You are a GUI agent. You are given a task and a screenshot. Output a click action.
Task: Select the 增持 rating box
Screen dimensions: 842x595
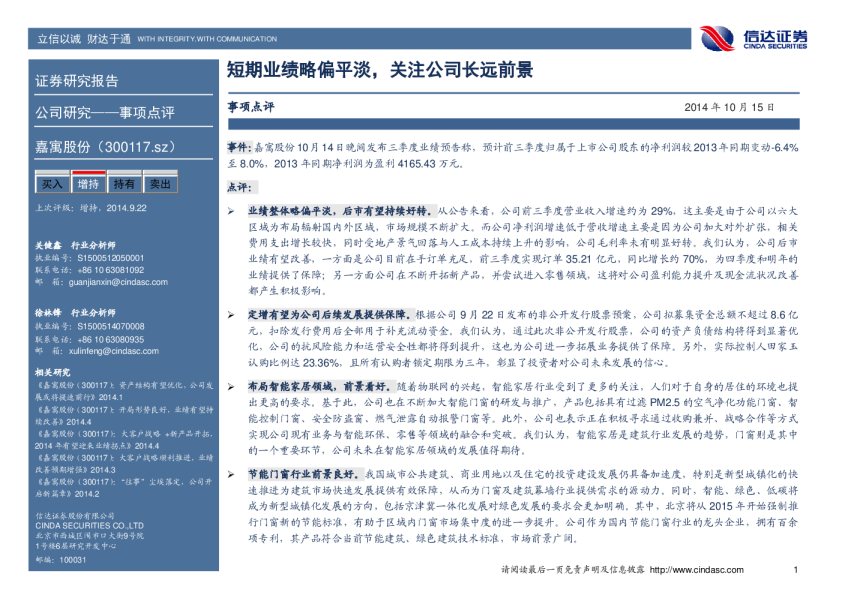coord(88,184)
